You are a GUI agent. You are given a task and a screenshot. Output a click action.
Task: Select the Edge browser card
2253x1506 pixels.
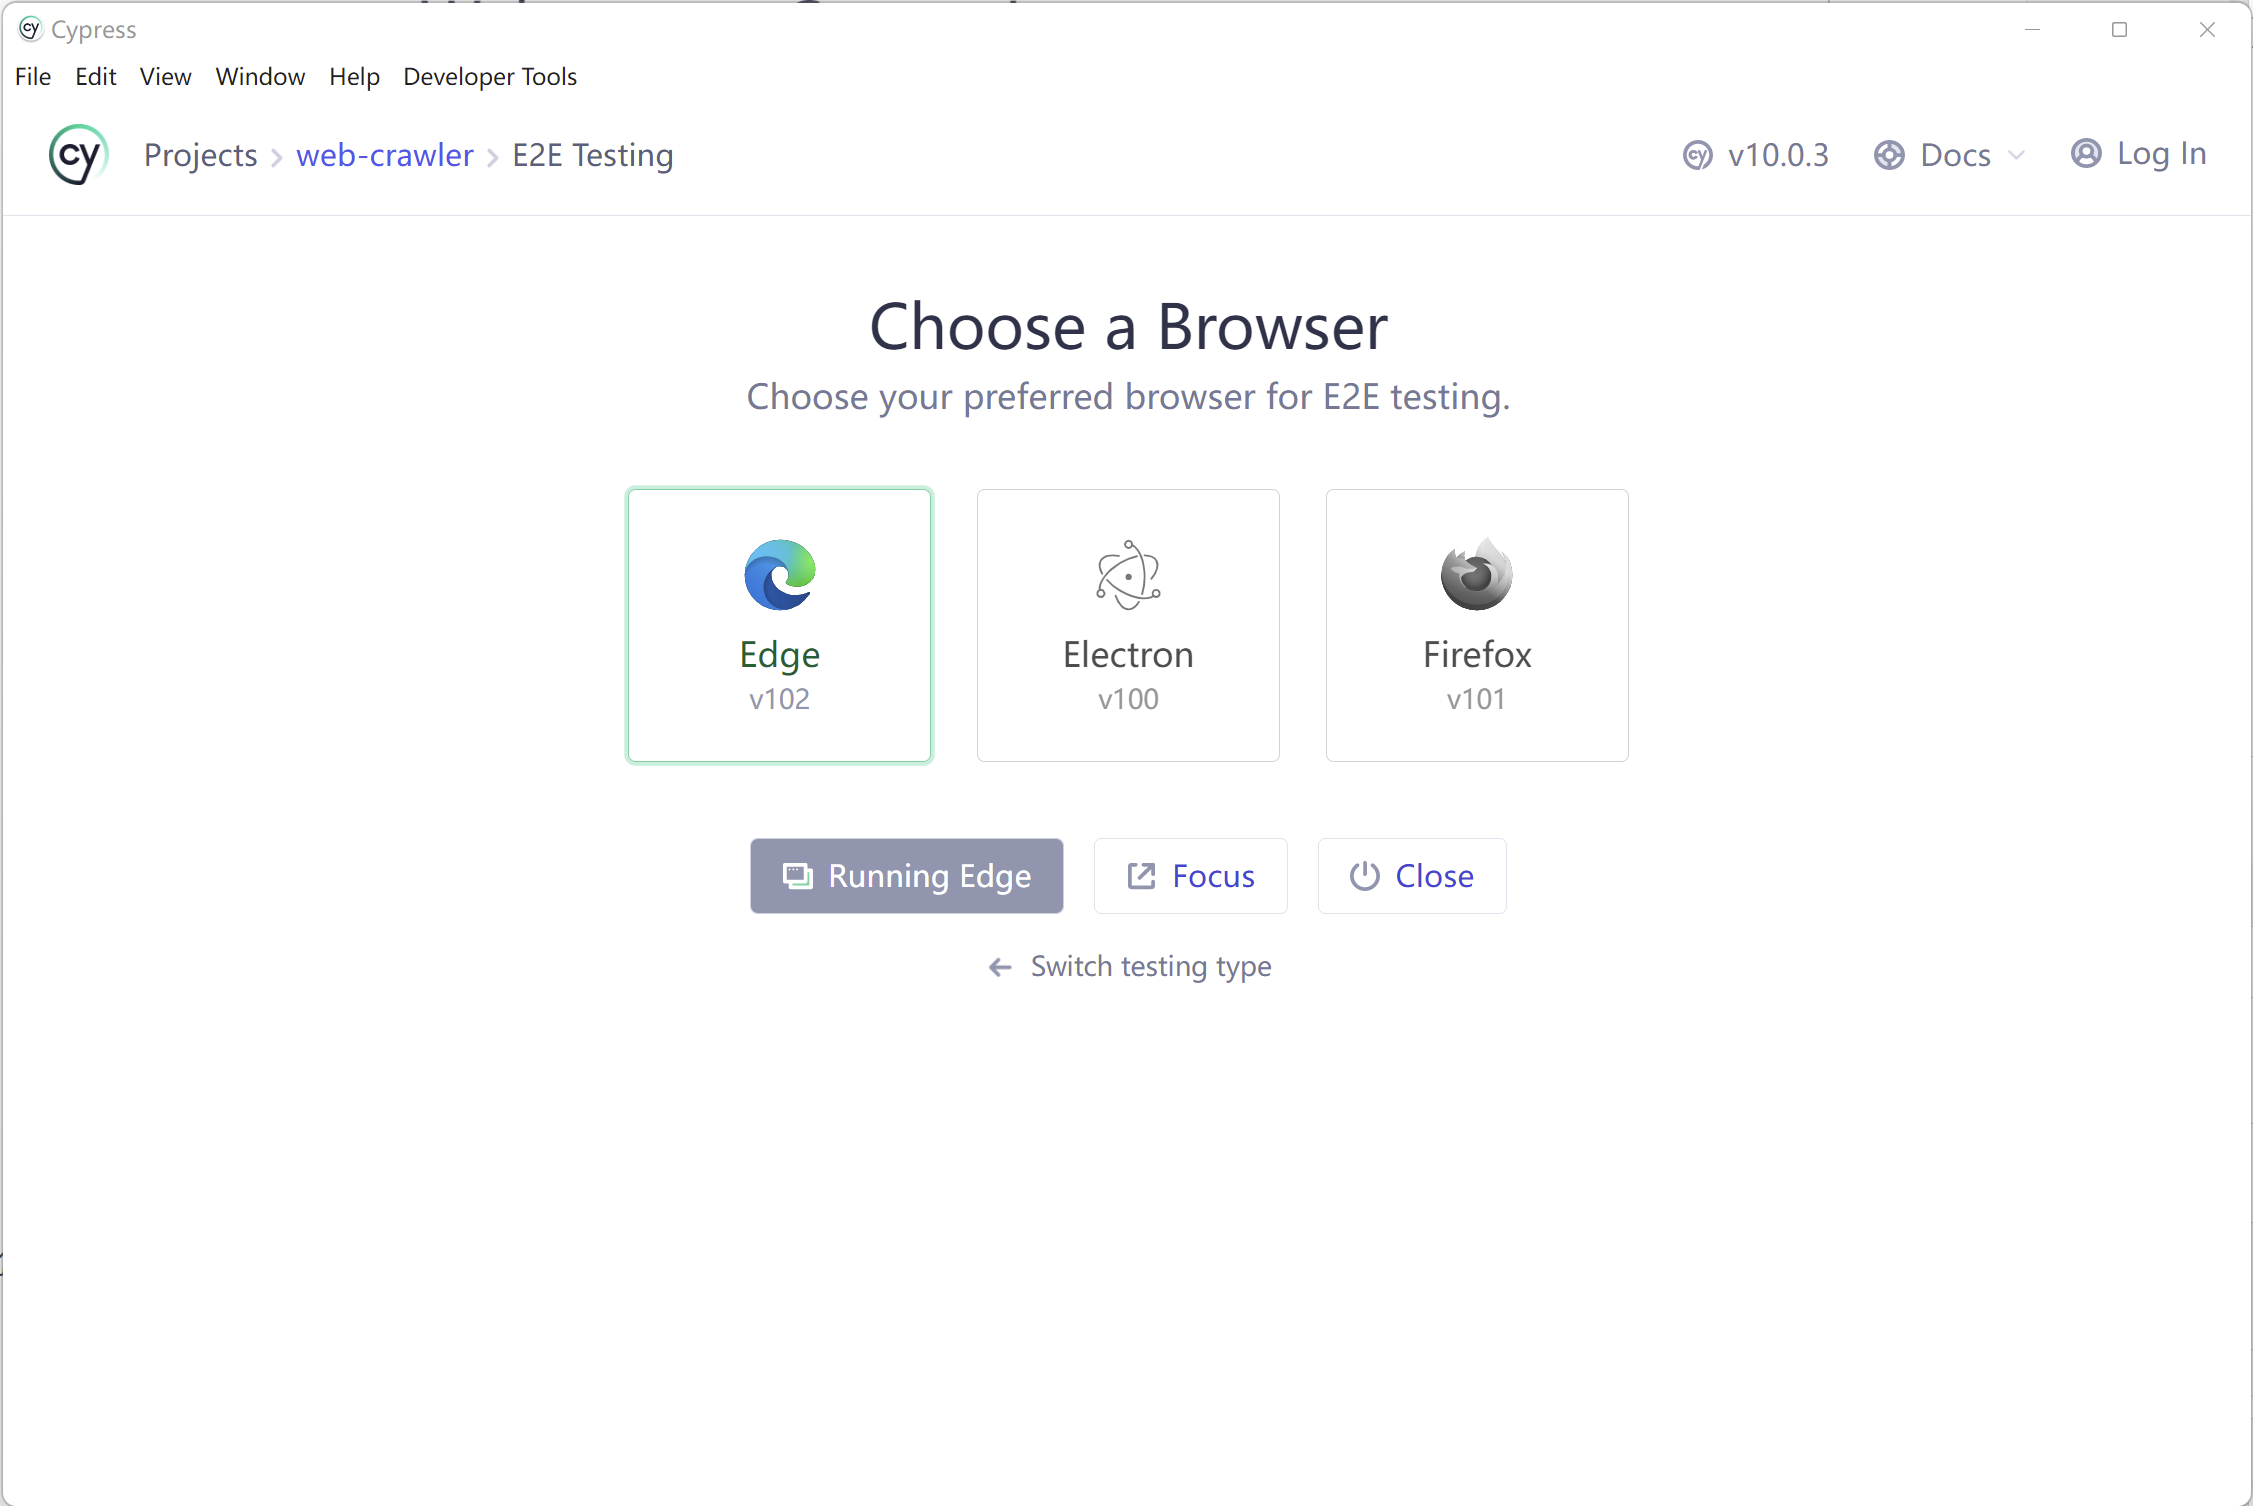click(779, 625)
